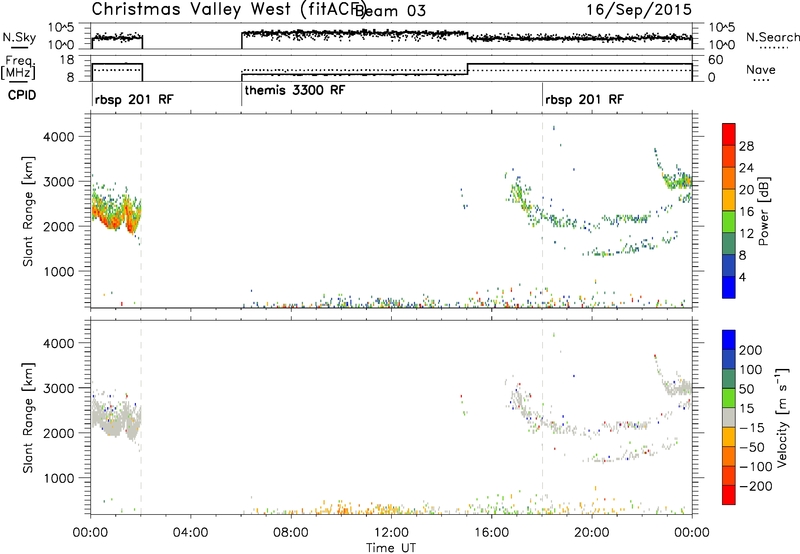This screenshot has width=800, height=554.
Task: Click the "Beam 03" label in the title
Action: click(391, 11)
